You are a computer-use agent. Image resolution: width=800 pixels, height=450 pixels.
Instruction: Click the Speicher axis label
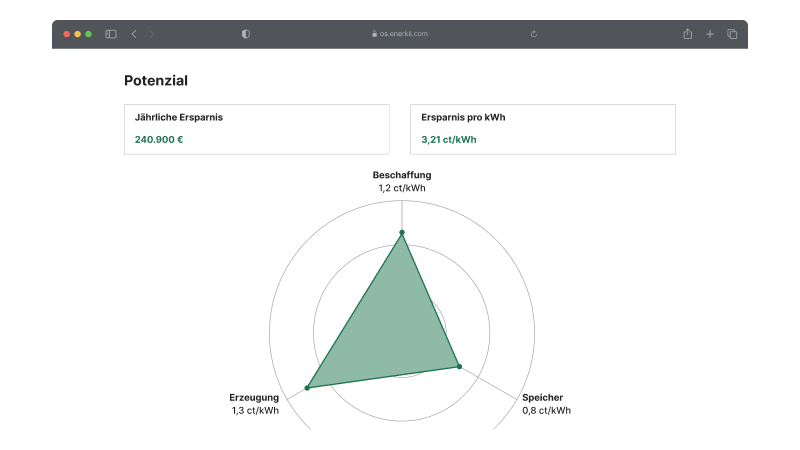(542, 397)
